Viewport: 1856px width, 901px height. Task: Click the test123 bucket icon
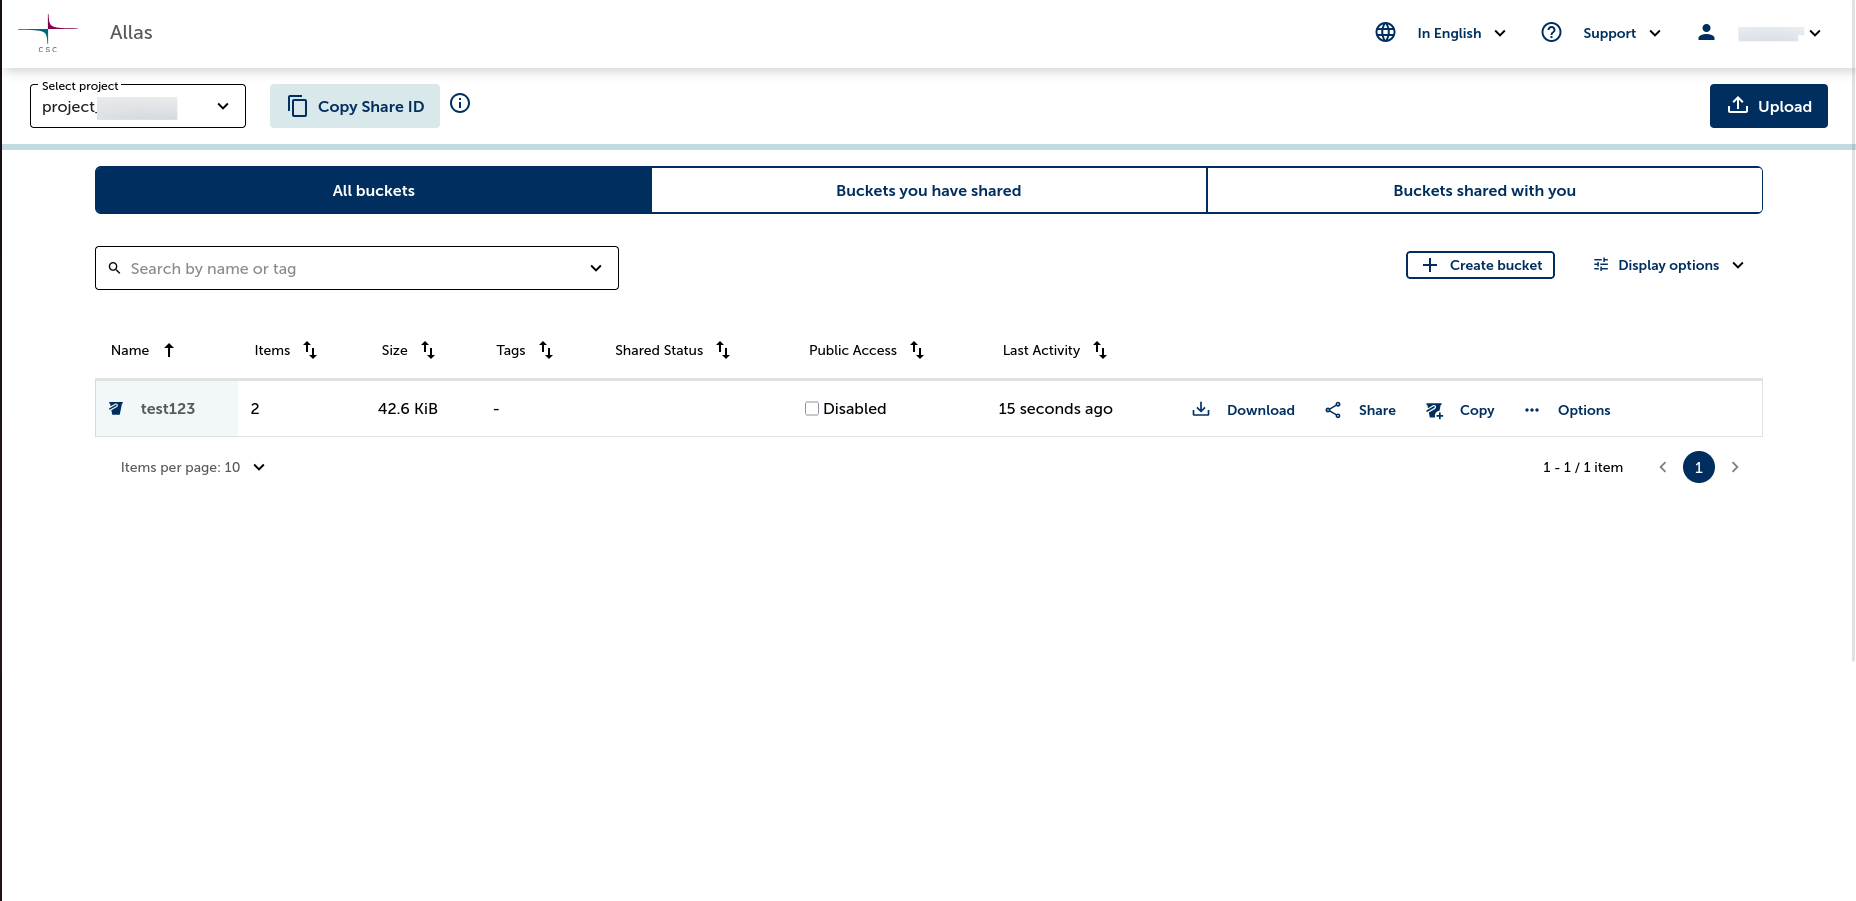(116, 408)
